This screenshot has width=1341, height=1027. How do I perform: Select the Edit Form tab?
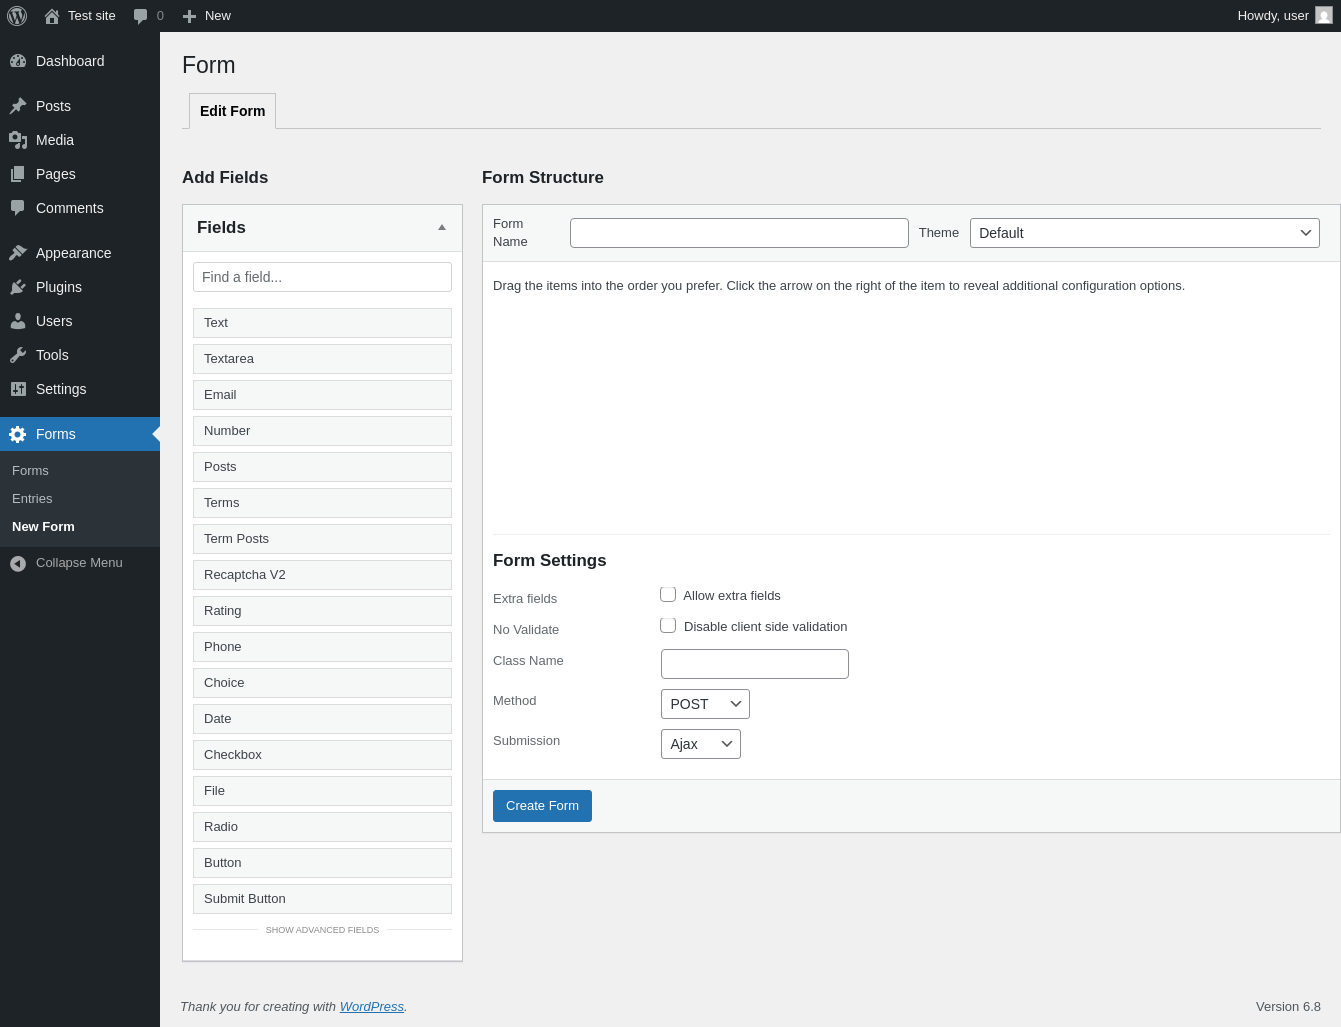coord(232,111)
